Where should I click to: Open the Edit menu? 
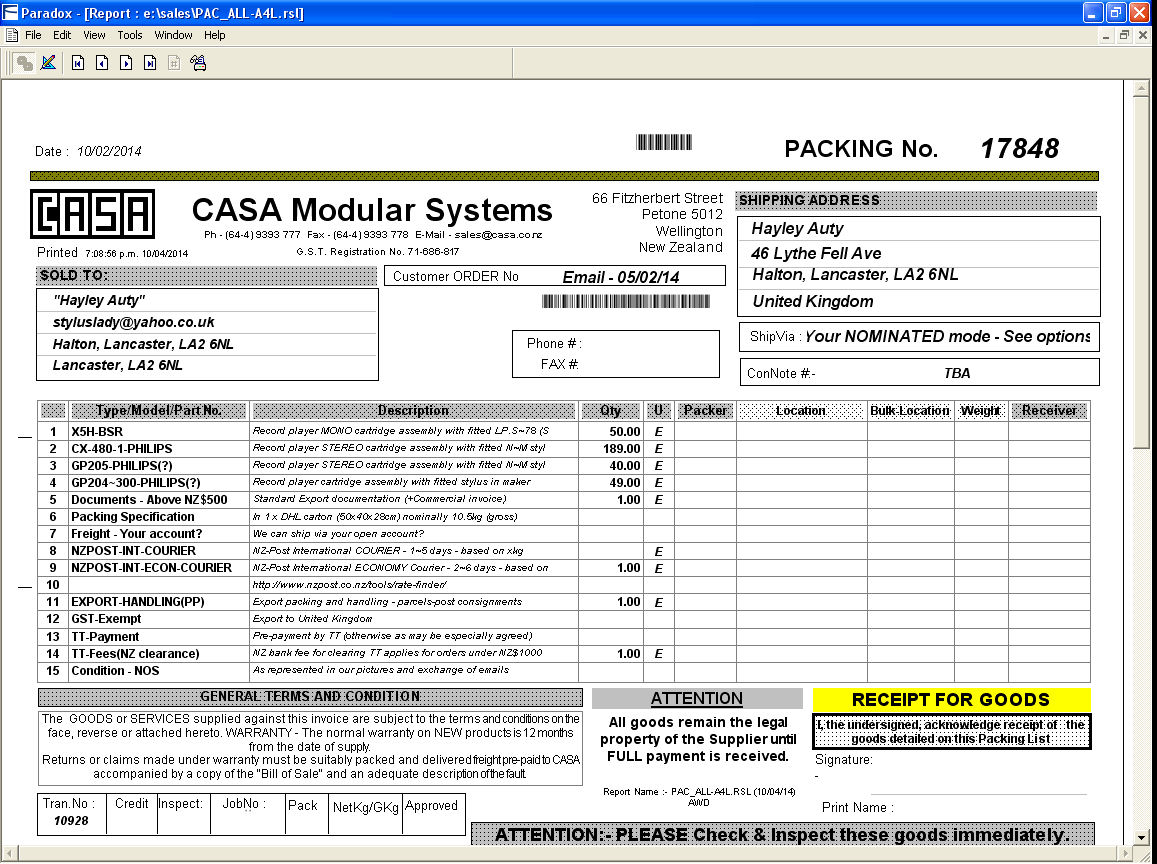(62, 35)
